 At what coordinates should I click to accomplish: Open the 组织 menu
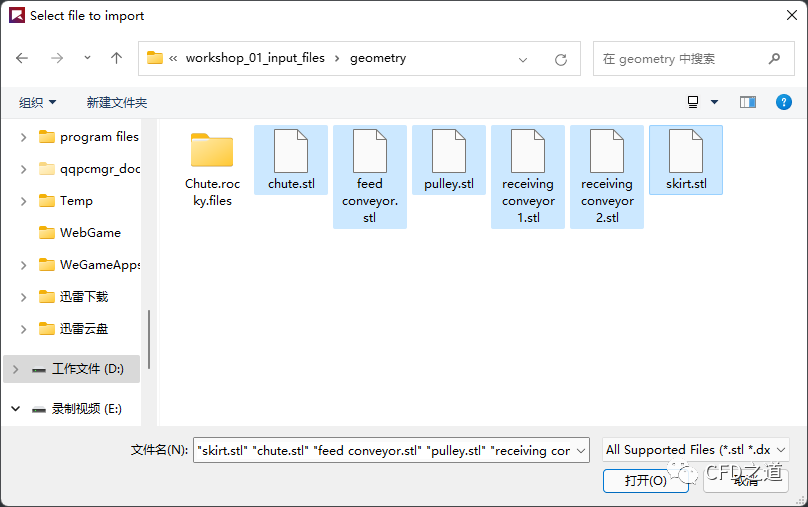click(x=37, y=103)
